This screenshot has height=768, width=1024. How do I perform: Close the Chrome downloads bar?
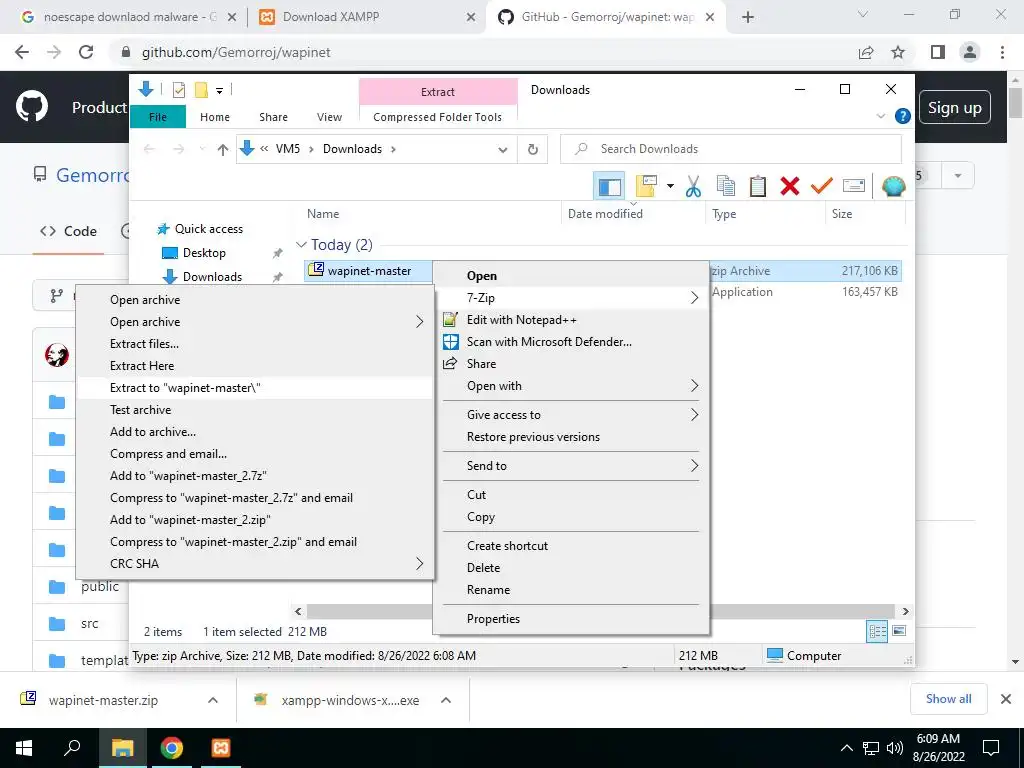[x=1006, y=699]
